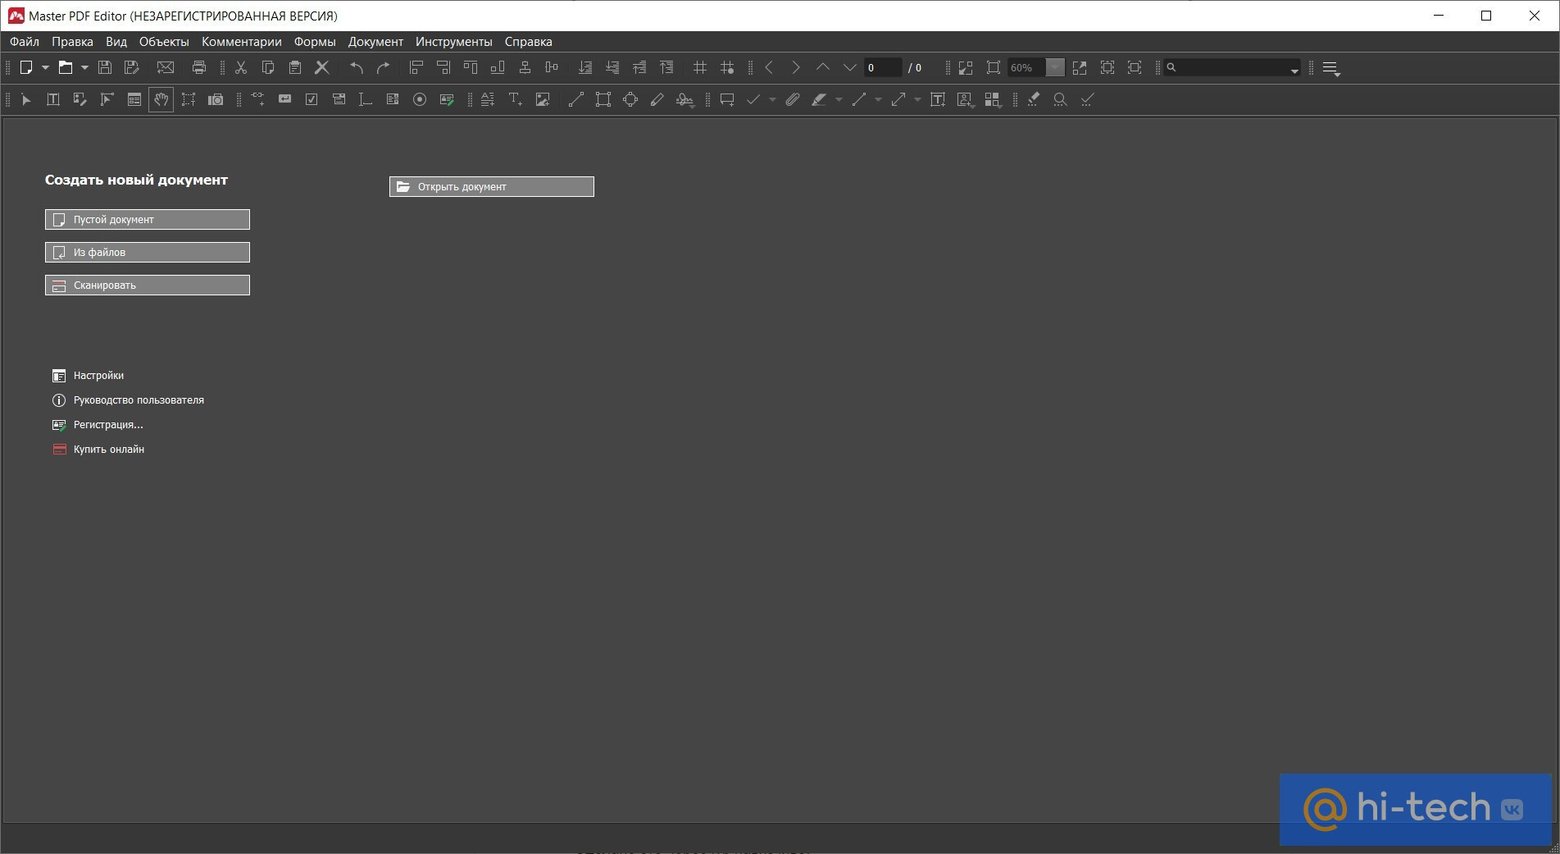Viewport: 1560px width, 854px height.
Task: Click the Регистрация... link
Action: (98, 425)
